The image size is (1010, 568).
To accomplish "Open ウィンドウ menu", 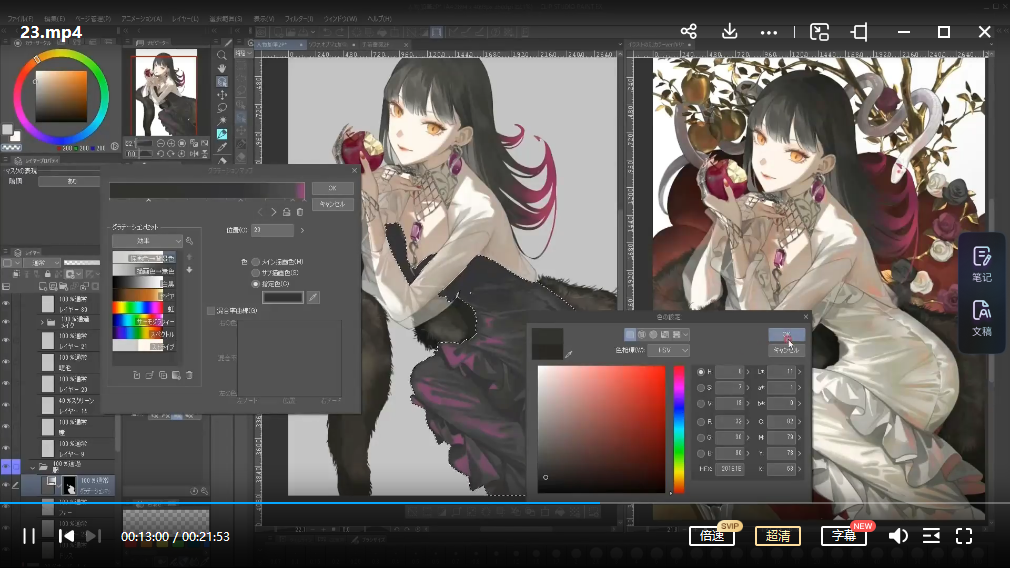I will [340, 19].
